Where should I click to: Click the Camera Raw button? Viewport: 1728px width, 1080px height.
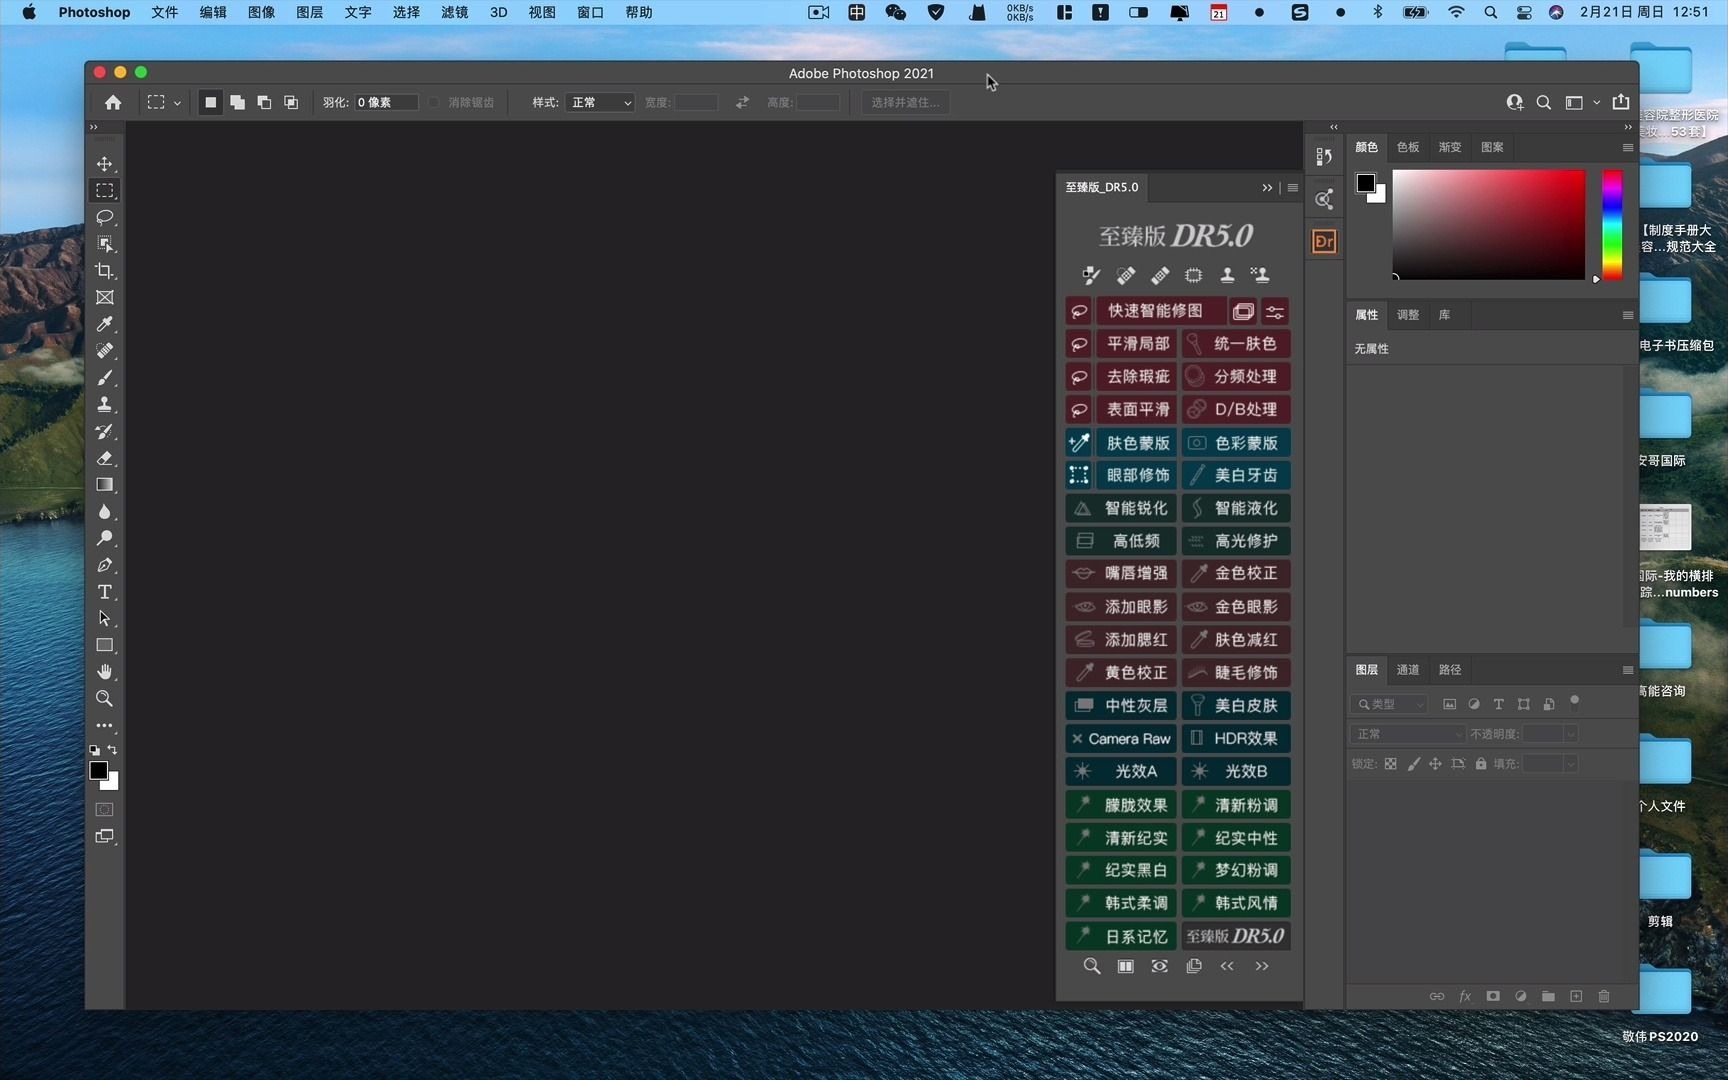pyautogui.click(x=1121, y=739)
